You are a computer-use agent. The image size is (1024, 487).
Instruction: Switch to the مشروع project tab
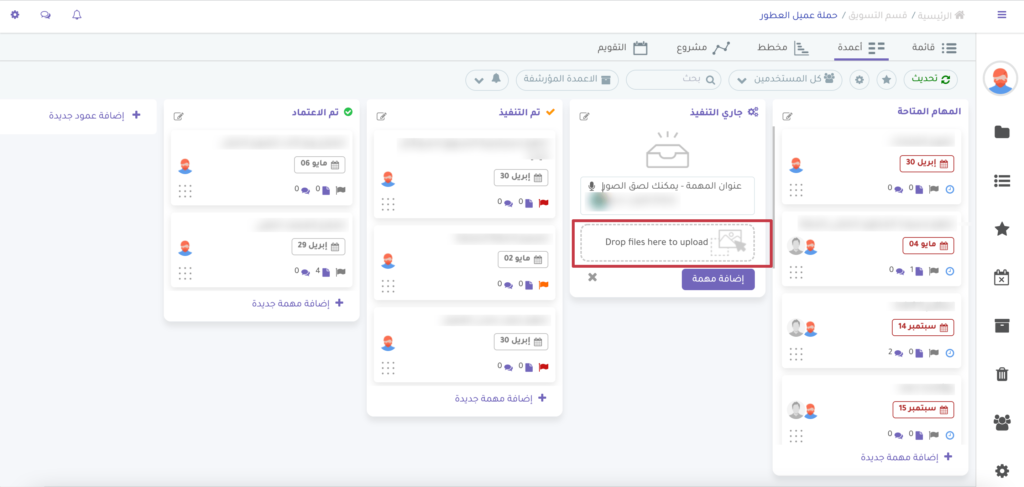tap(703, 48)
